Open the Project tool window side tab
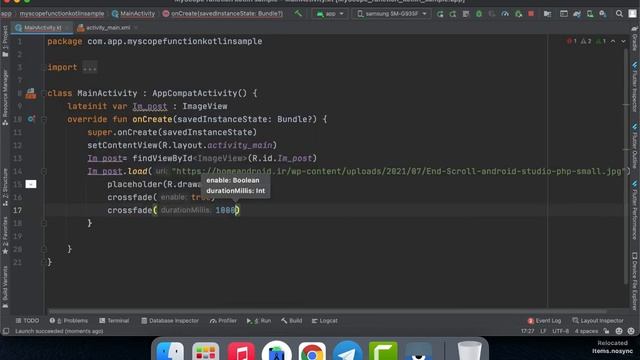This screenshot has height=360, width=640. (x=5, y=42)
